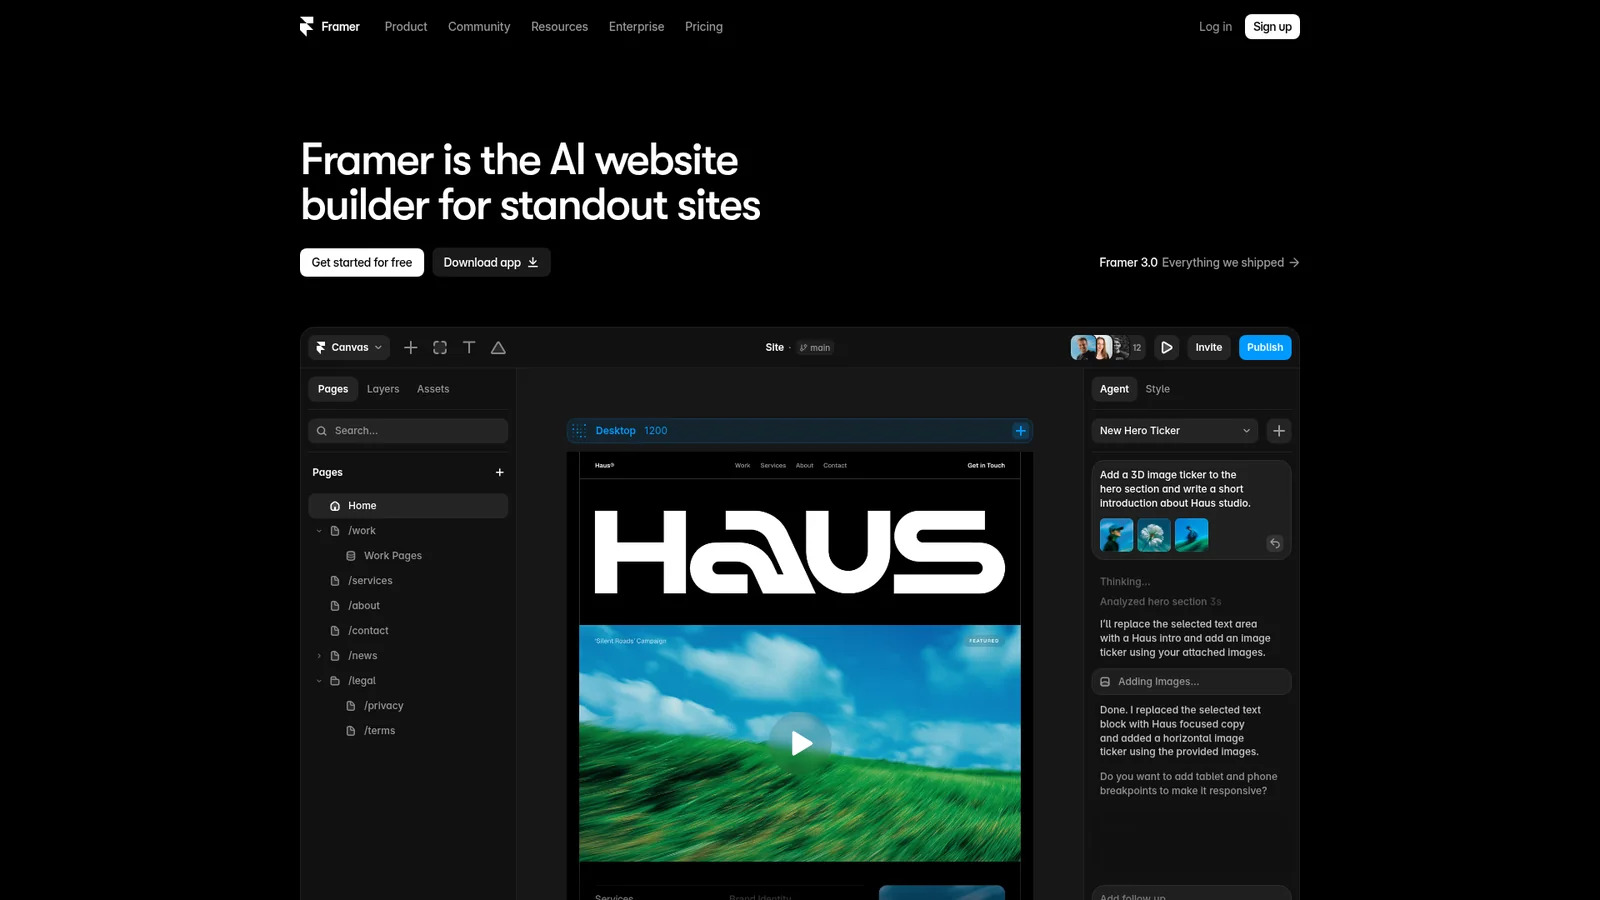Select the /services page
The height and width of the screenshot is (900, 1600).
(408, 581)
